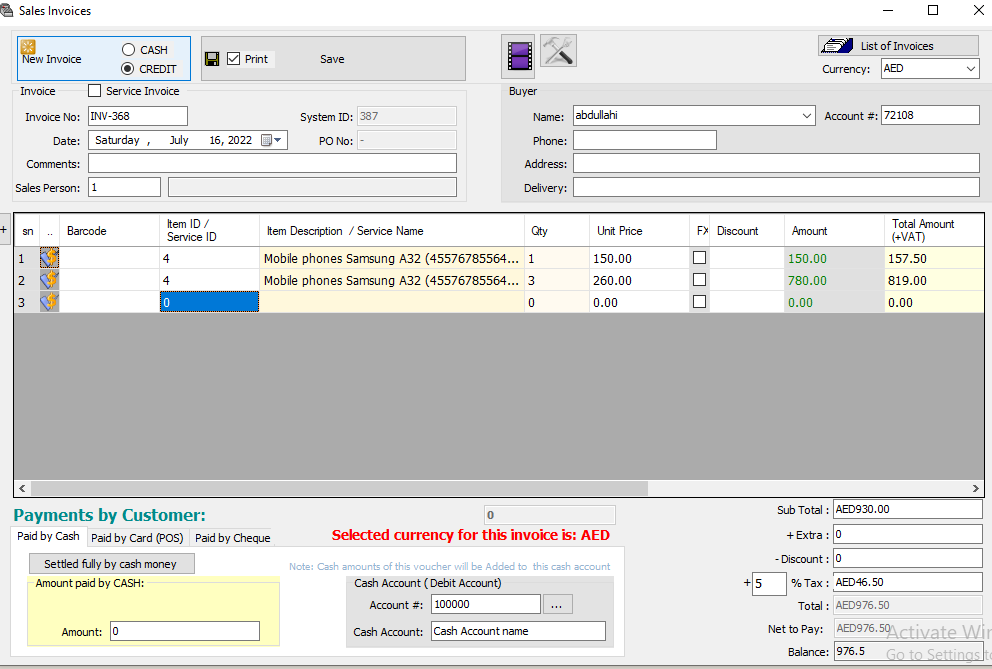This screenshot has width=992, height=669.
Task: Click the ellipsis button beside Cash Account number
Action: (558, 604)
